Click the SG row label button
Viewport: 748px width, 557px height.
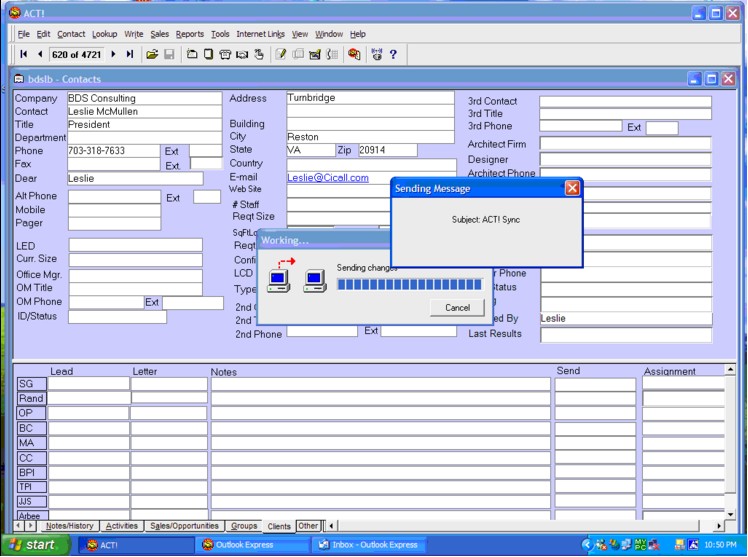point(31,384)
